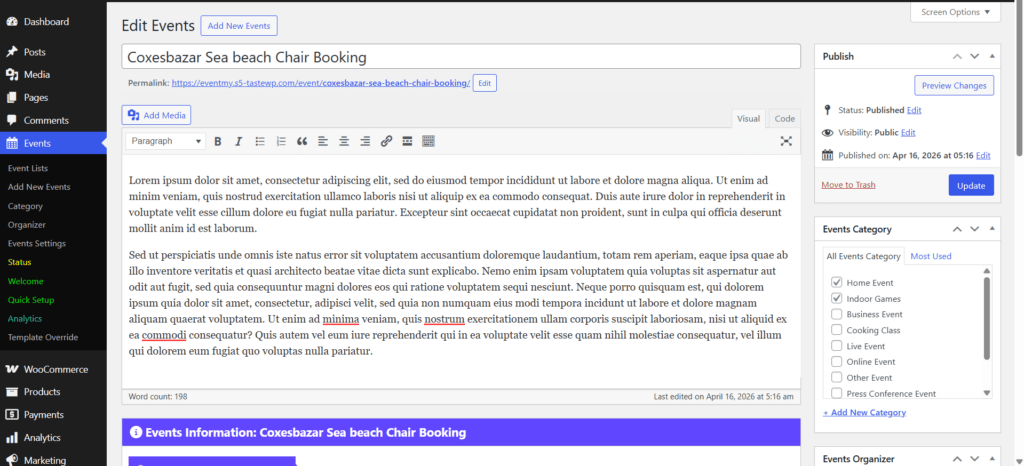This screenshot has height=466, width=1024.
Task: Move this event to Trash
Action: point(848,185)
